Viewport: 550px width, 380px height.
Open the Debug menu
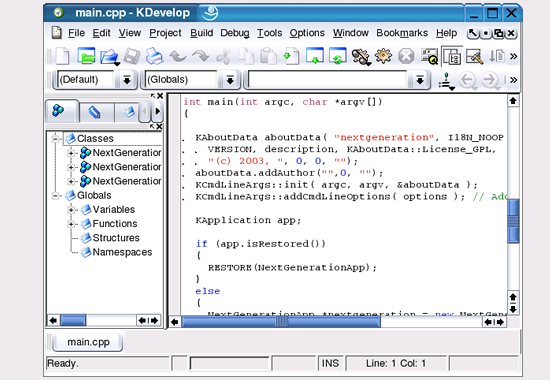(x=235, y=33)
